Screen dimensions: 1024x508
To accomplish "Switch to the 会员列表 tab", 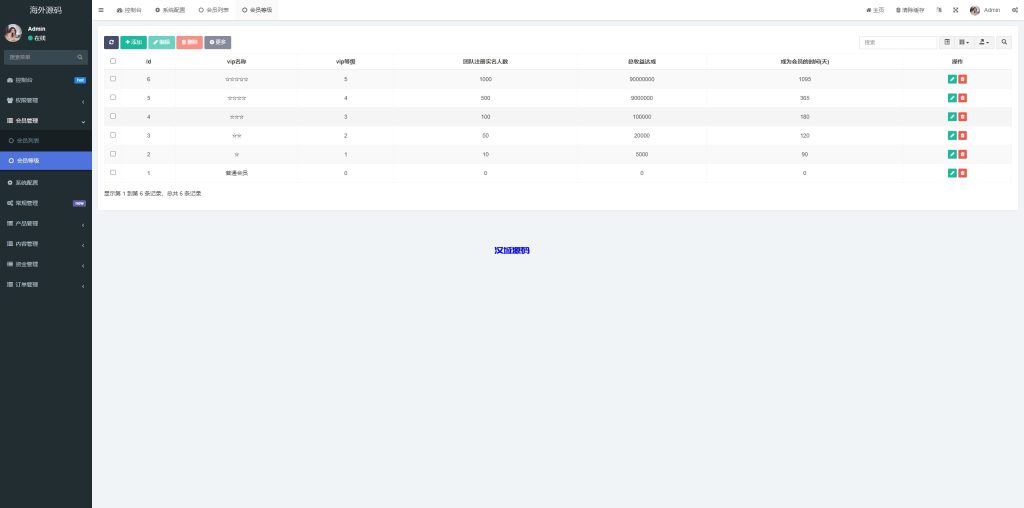I will 213,10.
